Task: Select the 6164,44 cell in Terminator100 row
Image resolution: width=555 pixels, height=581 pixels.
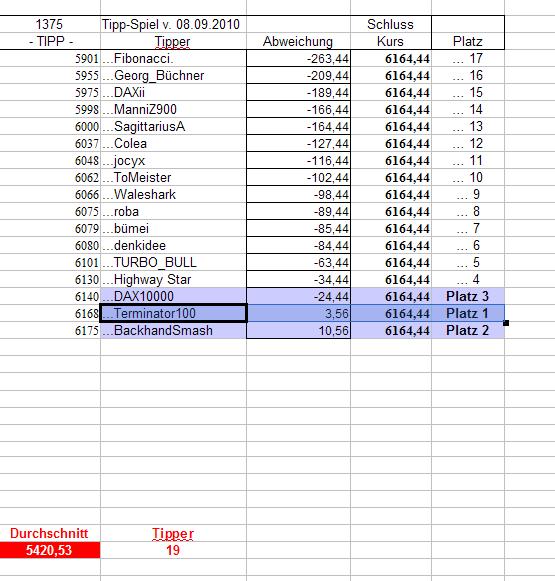Action: [x=391, y=313]
